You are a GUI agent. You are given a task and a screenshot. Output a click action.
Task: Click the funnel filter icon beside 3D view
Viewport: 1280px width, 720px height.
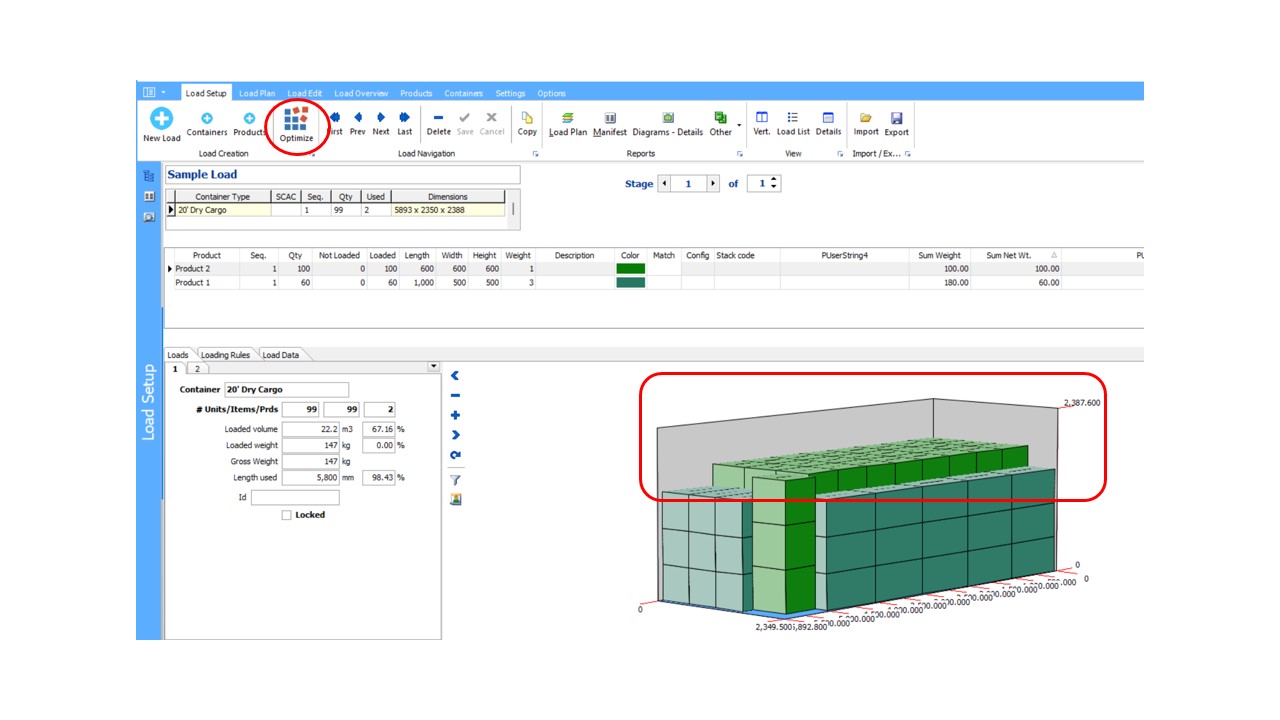[455, 480]
